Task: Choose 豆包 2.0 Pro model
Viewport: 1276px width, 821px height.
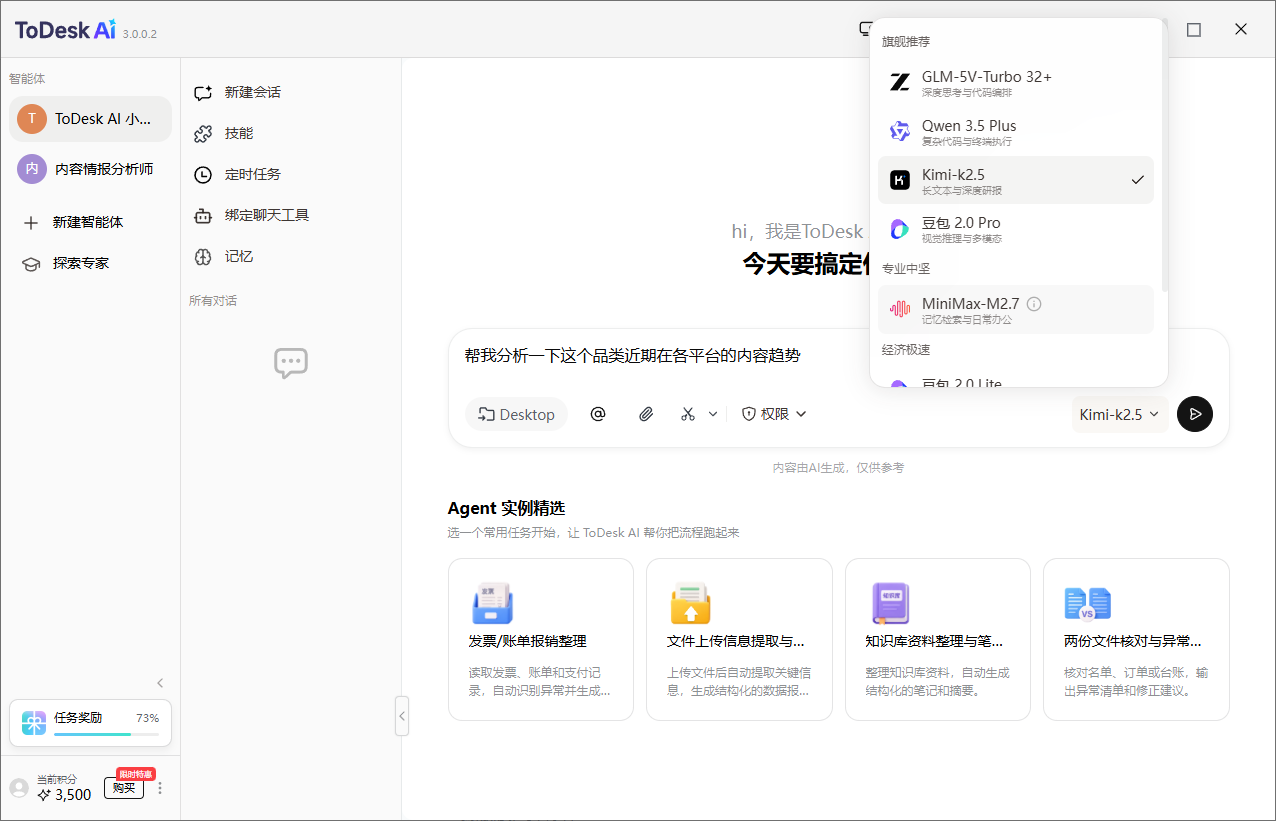Action: (x=1016, y=229)
